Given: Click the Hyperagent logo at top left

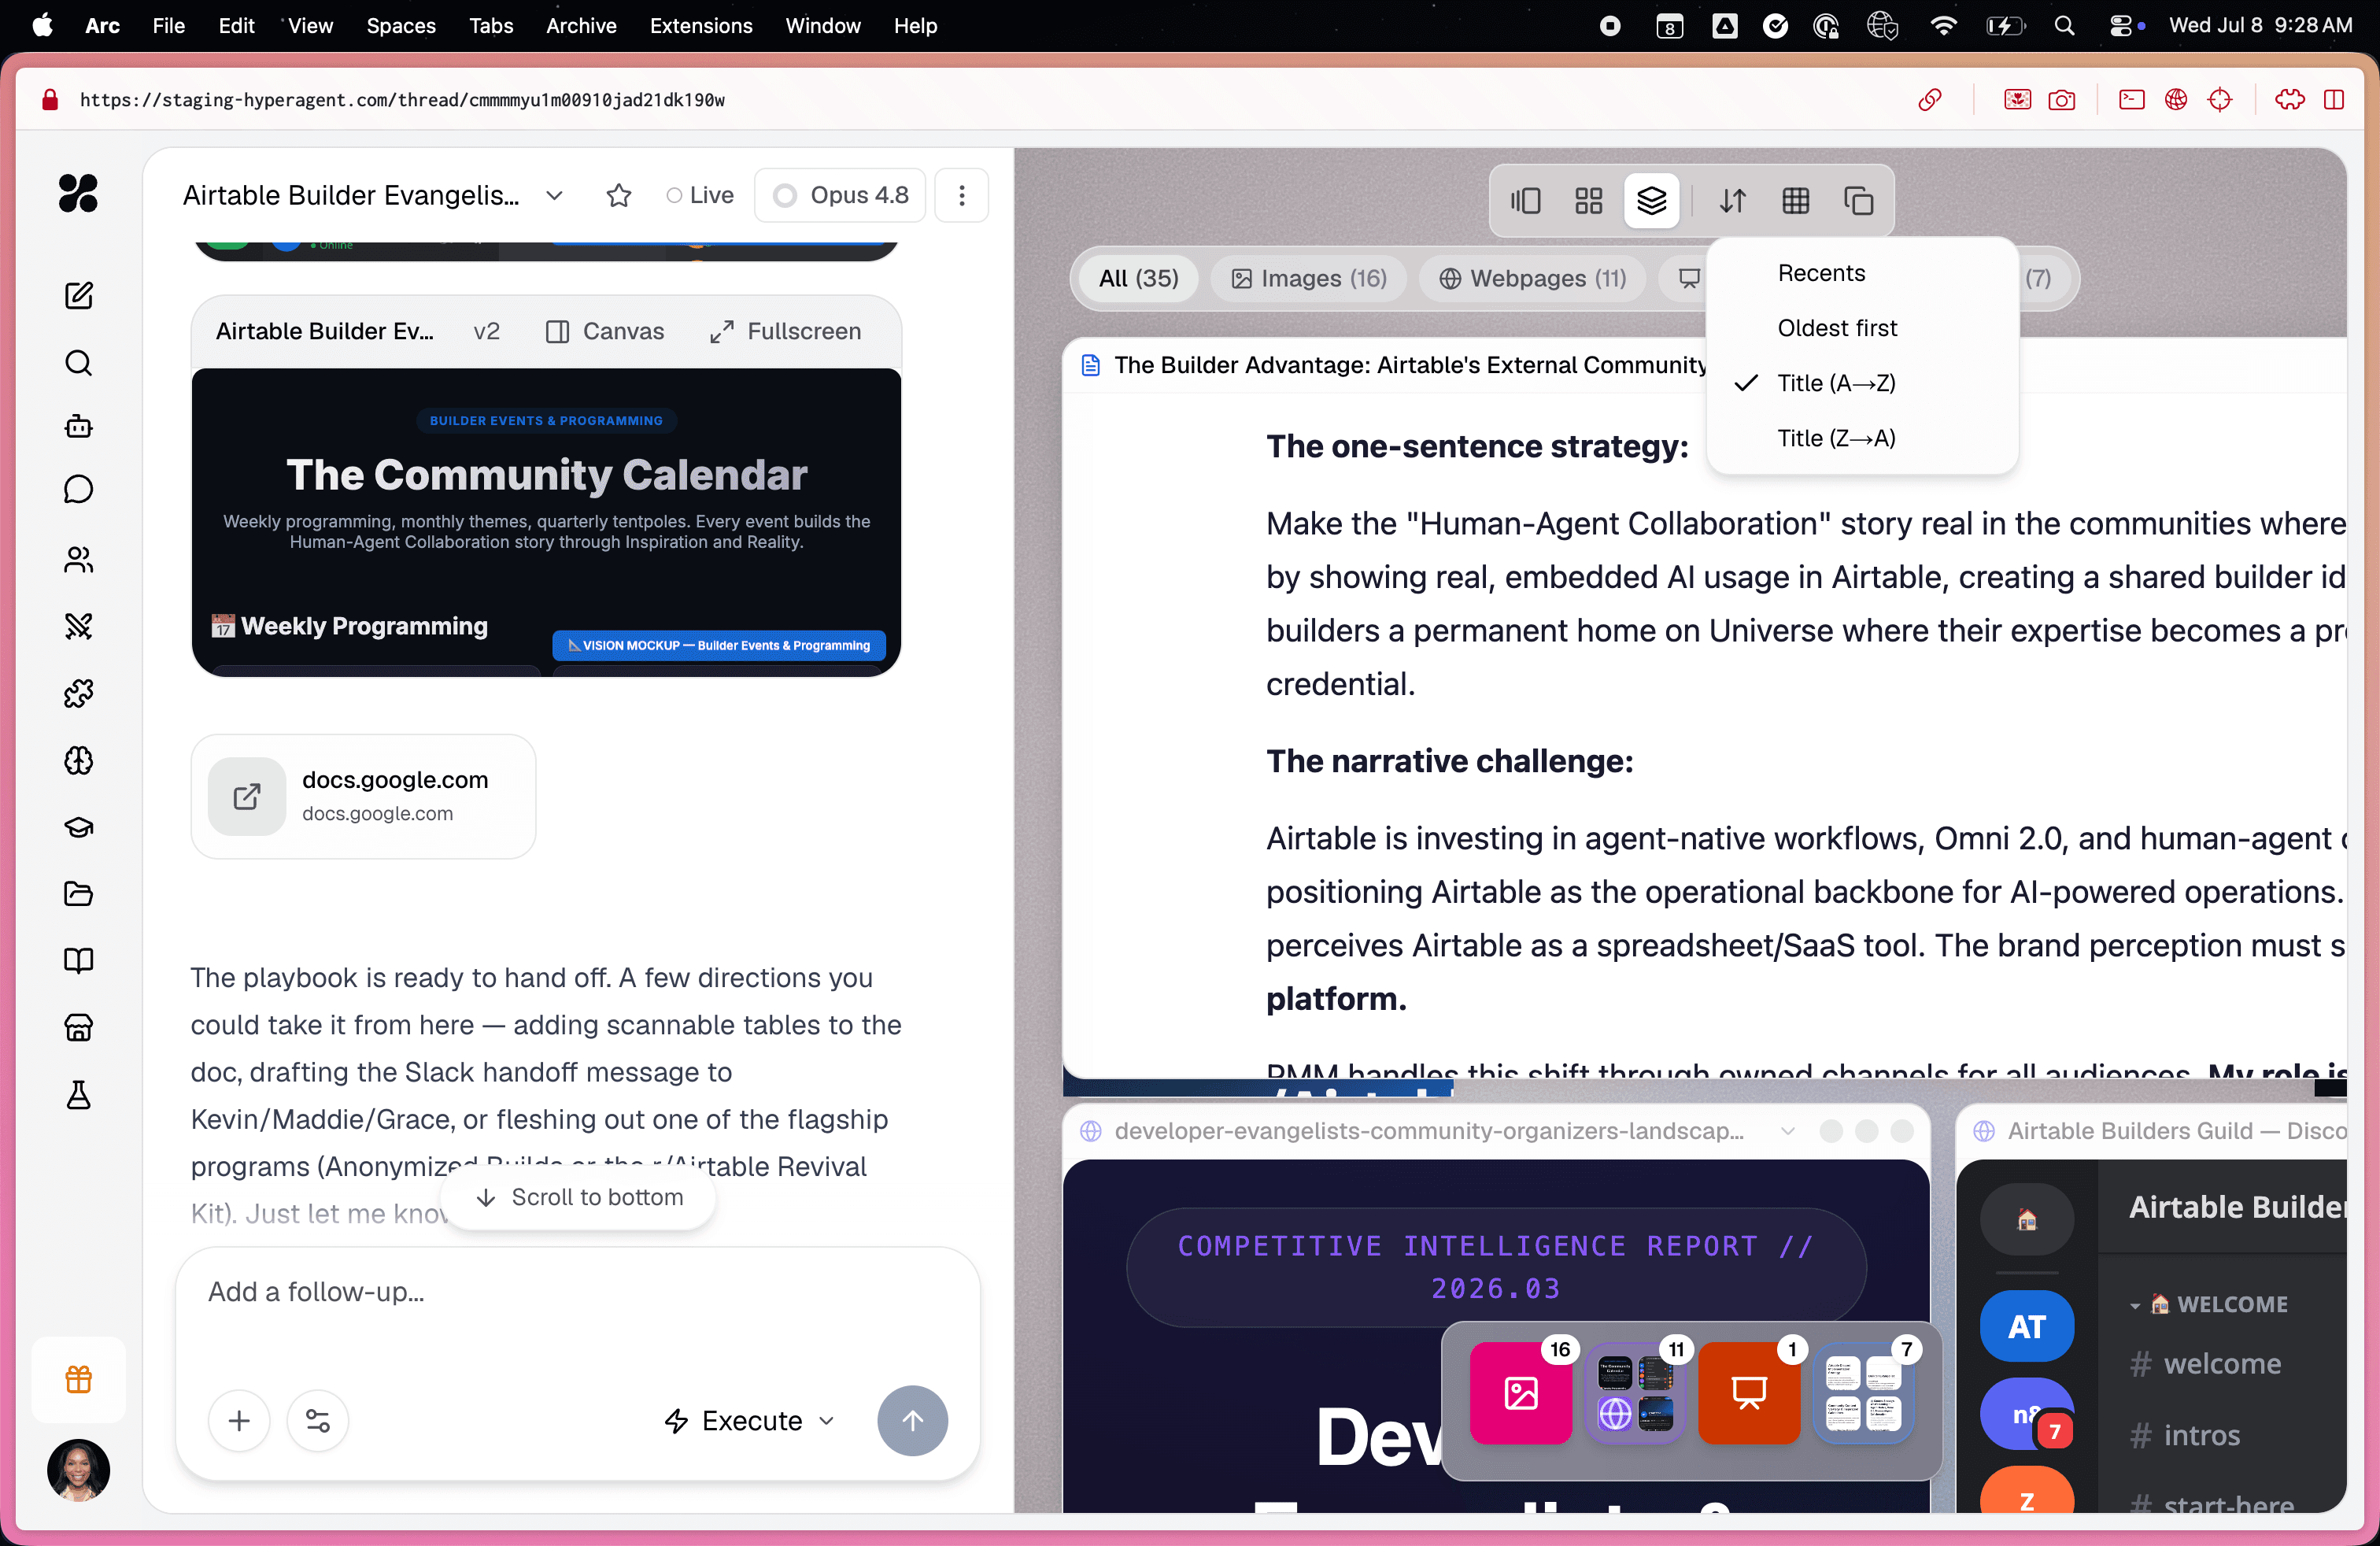Looking at the screenshot, I should point(78,193).
